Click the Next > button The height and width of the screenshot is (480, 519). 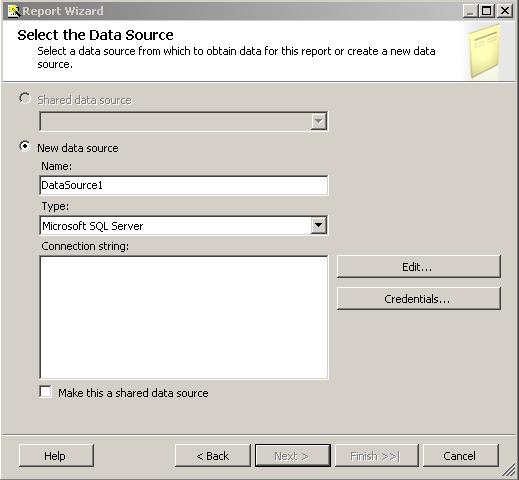293,456
